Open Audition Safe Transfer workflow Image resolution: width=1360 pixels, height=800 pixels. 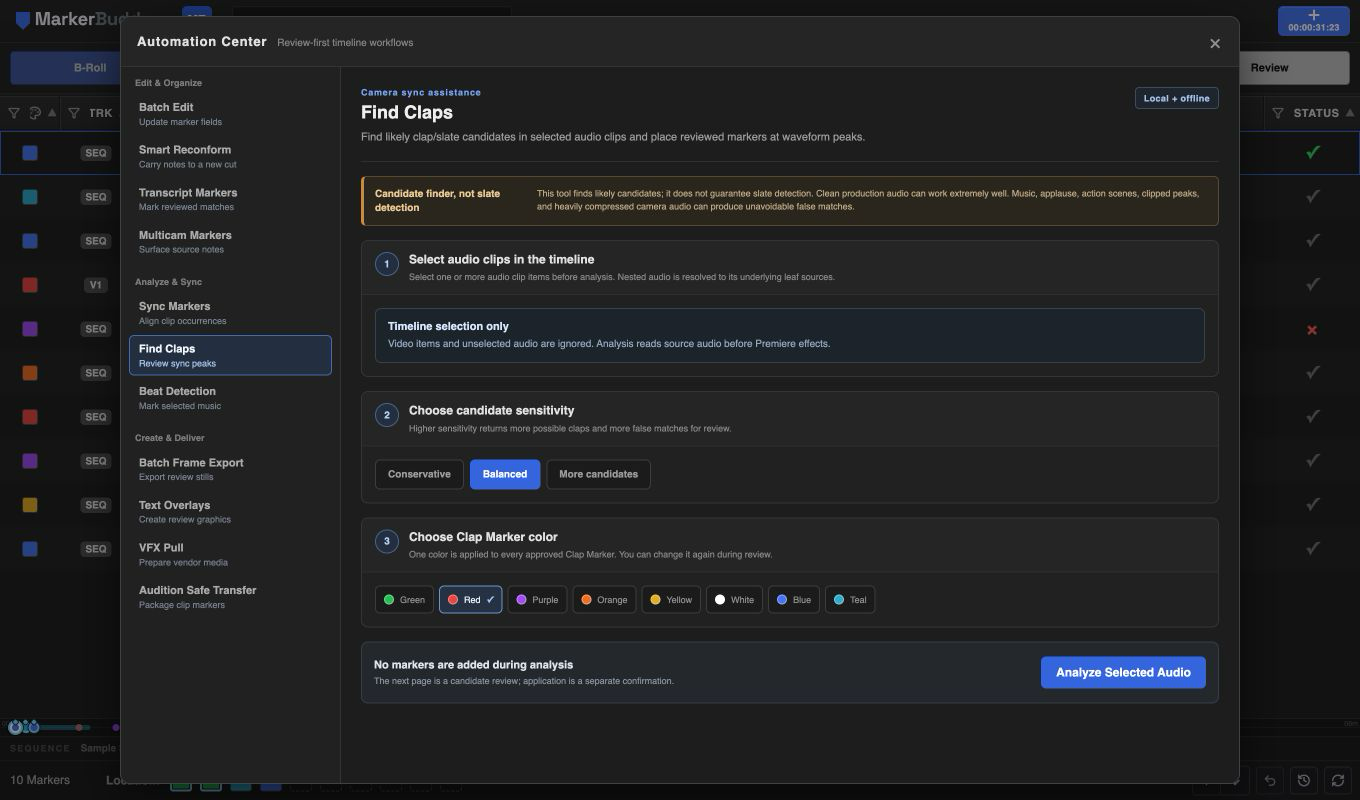pos(230,597)
